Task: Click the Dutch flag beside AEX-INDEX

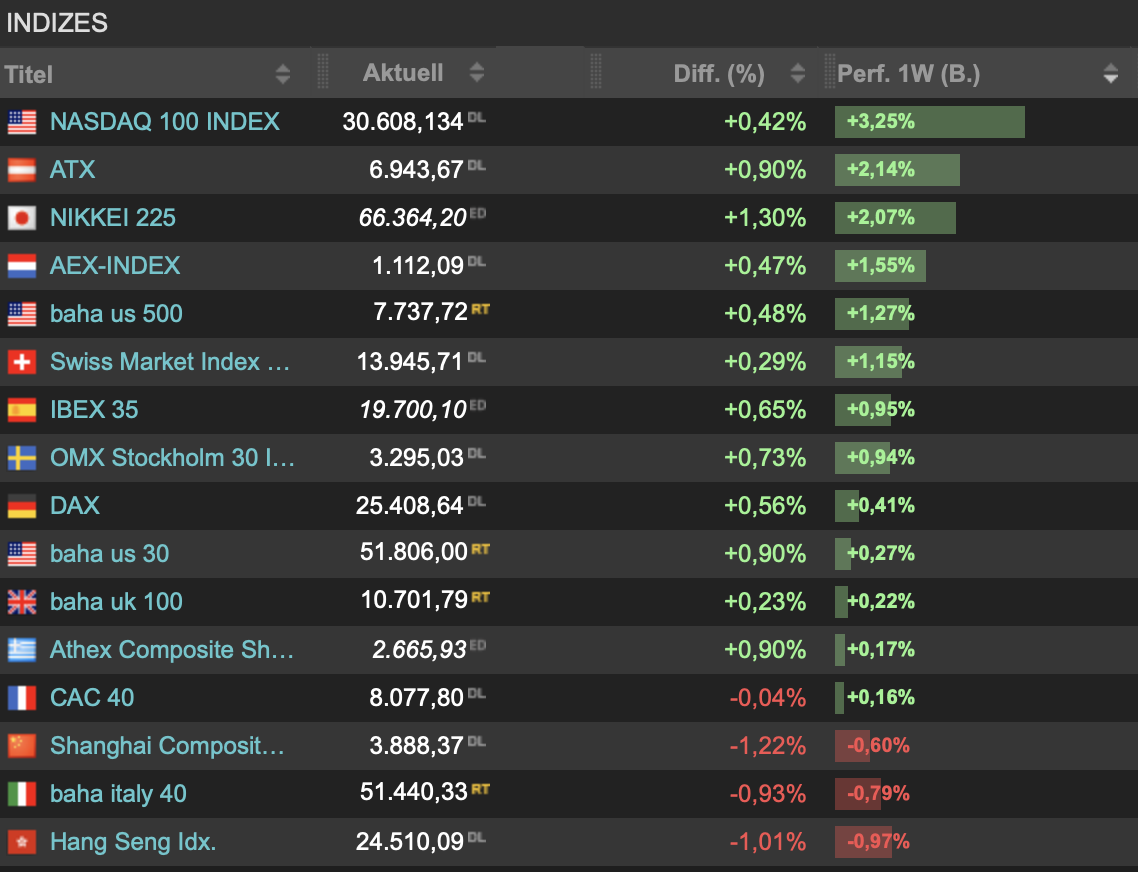Action: point(22,266)
